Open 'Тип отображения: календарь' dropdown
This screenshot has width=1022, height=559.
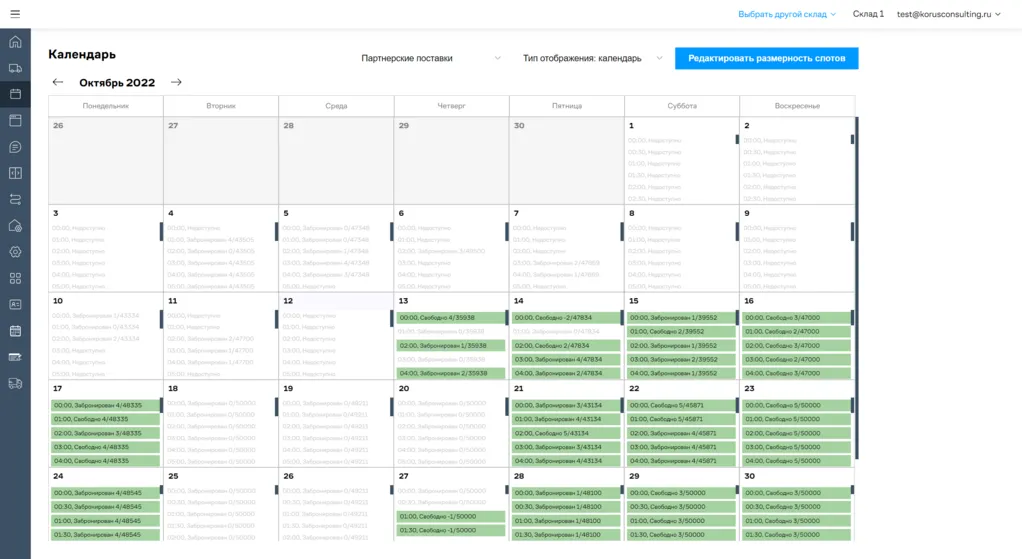pyautogui.click(x=592, y=58)
